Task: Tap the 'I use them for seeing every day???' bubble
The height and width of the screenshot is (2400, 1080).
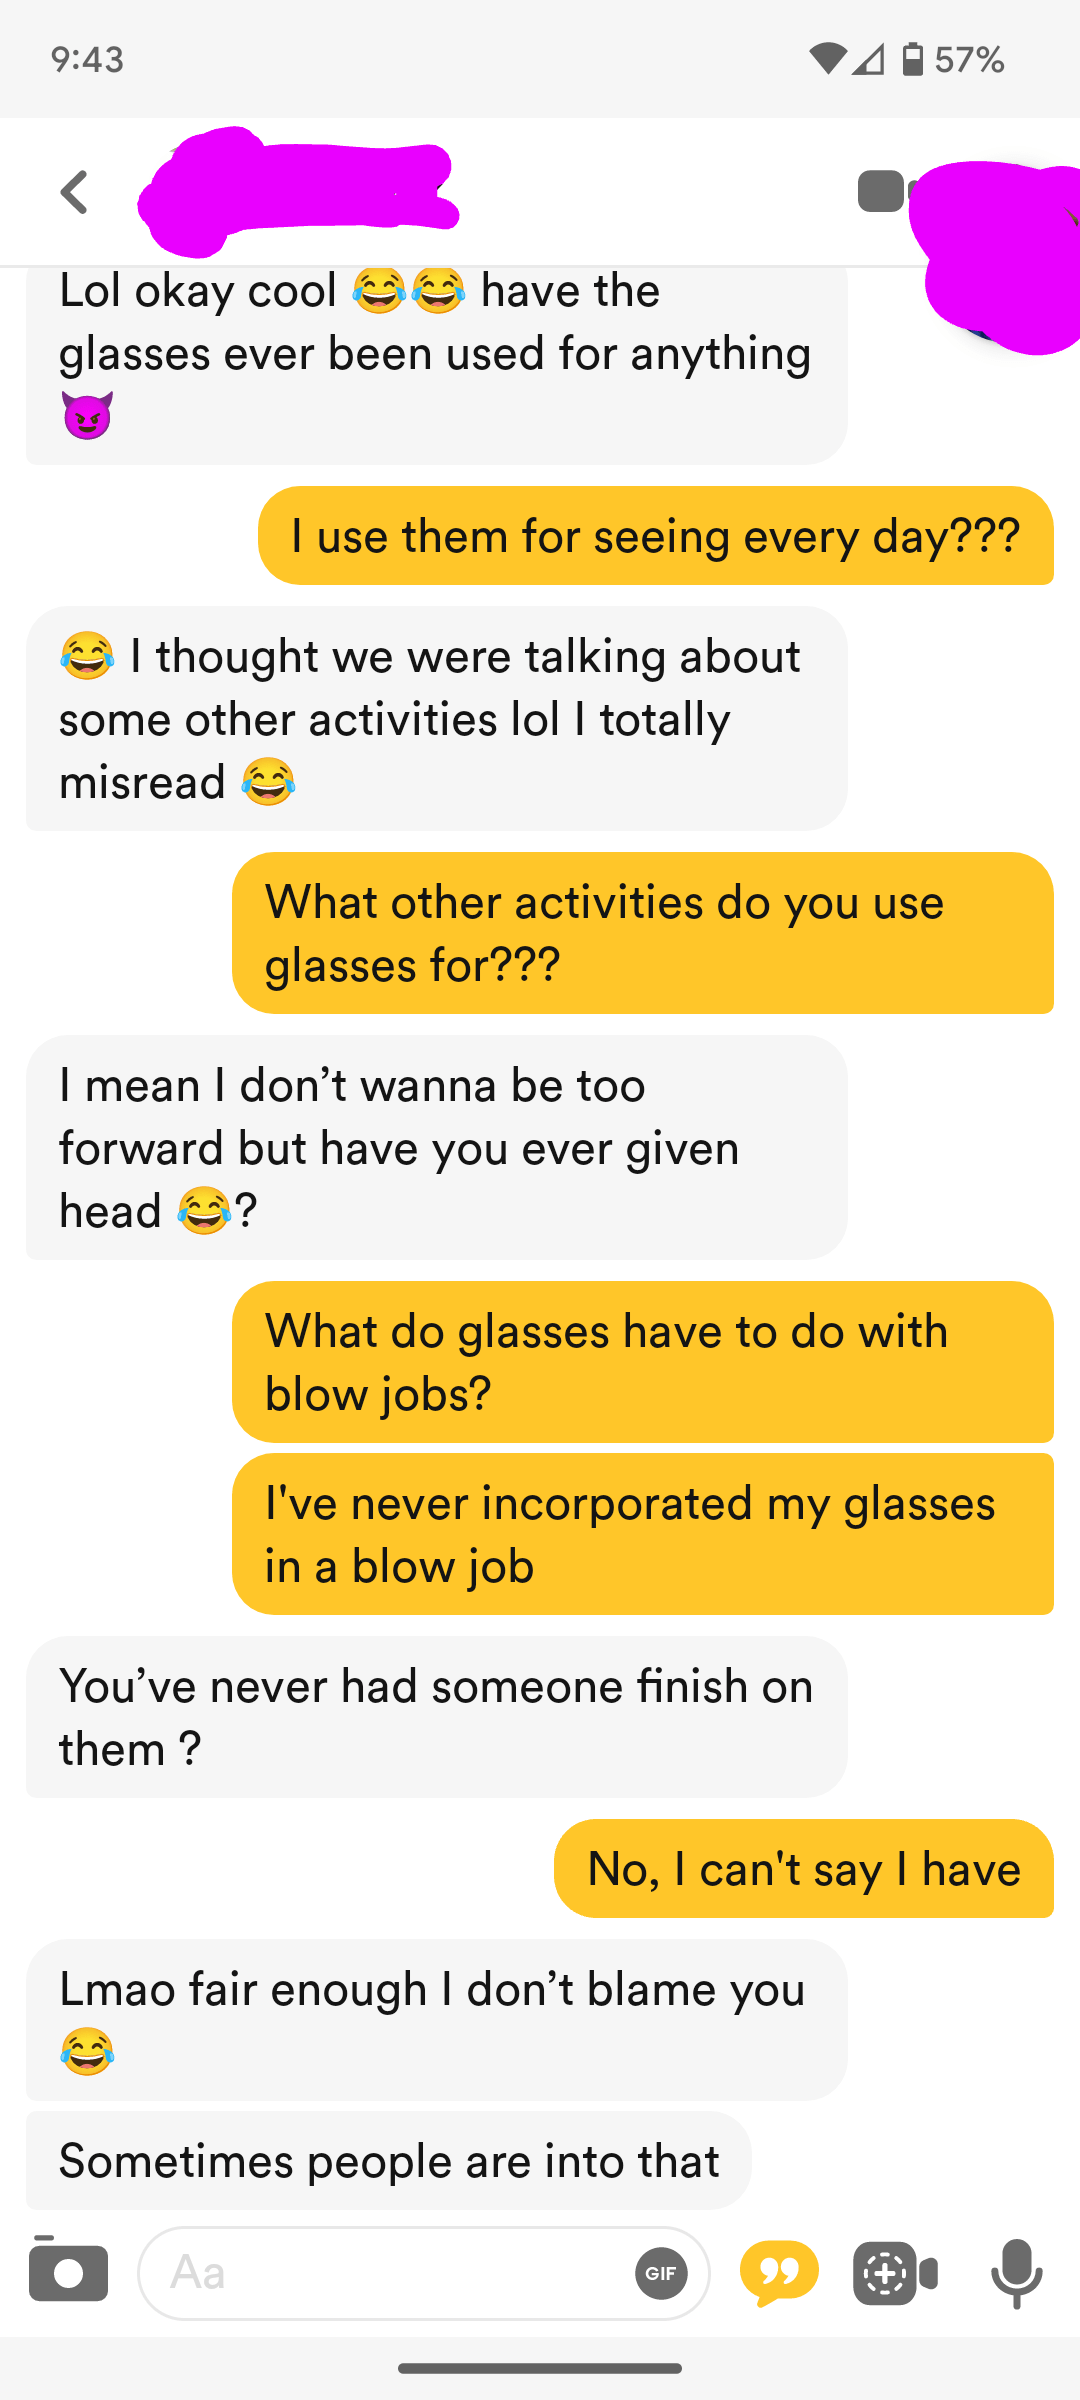Action: click(655, 536)
